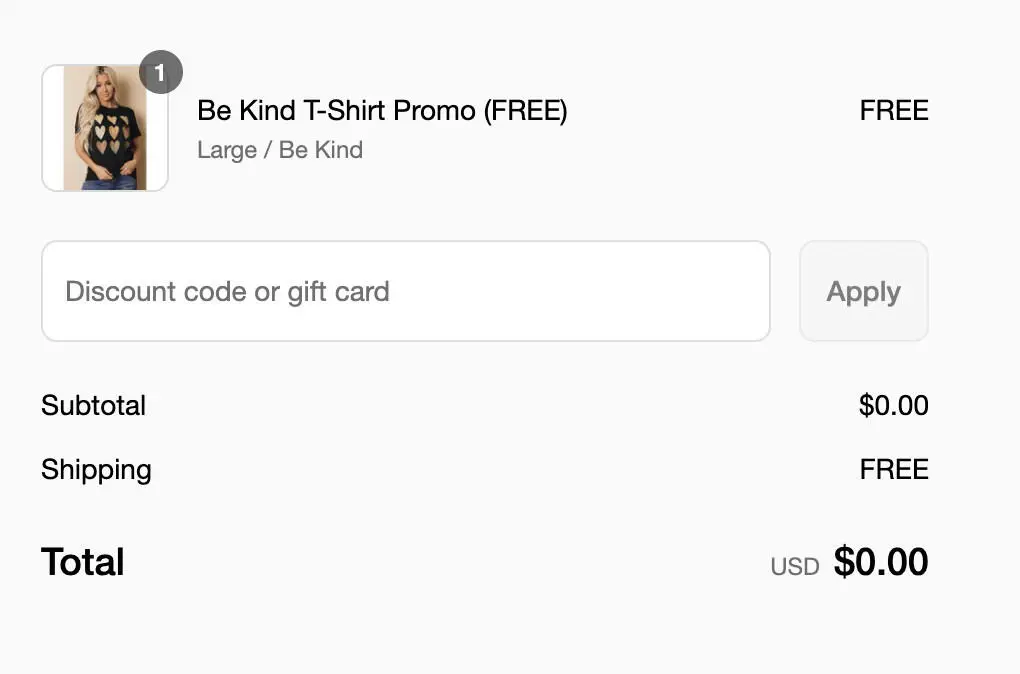1020x674 pixels.
Task: Click the USD currency text
Action: click(794, 565)
